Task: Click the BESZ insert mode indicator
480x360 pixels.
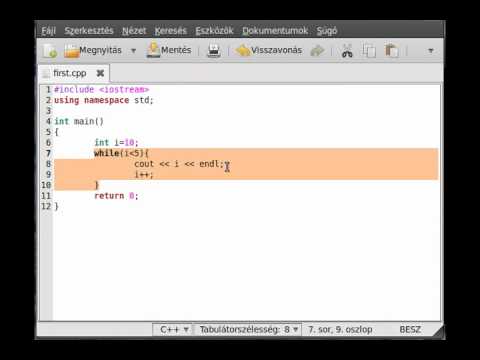Action: (410, 330)
